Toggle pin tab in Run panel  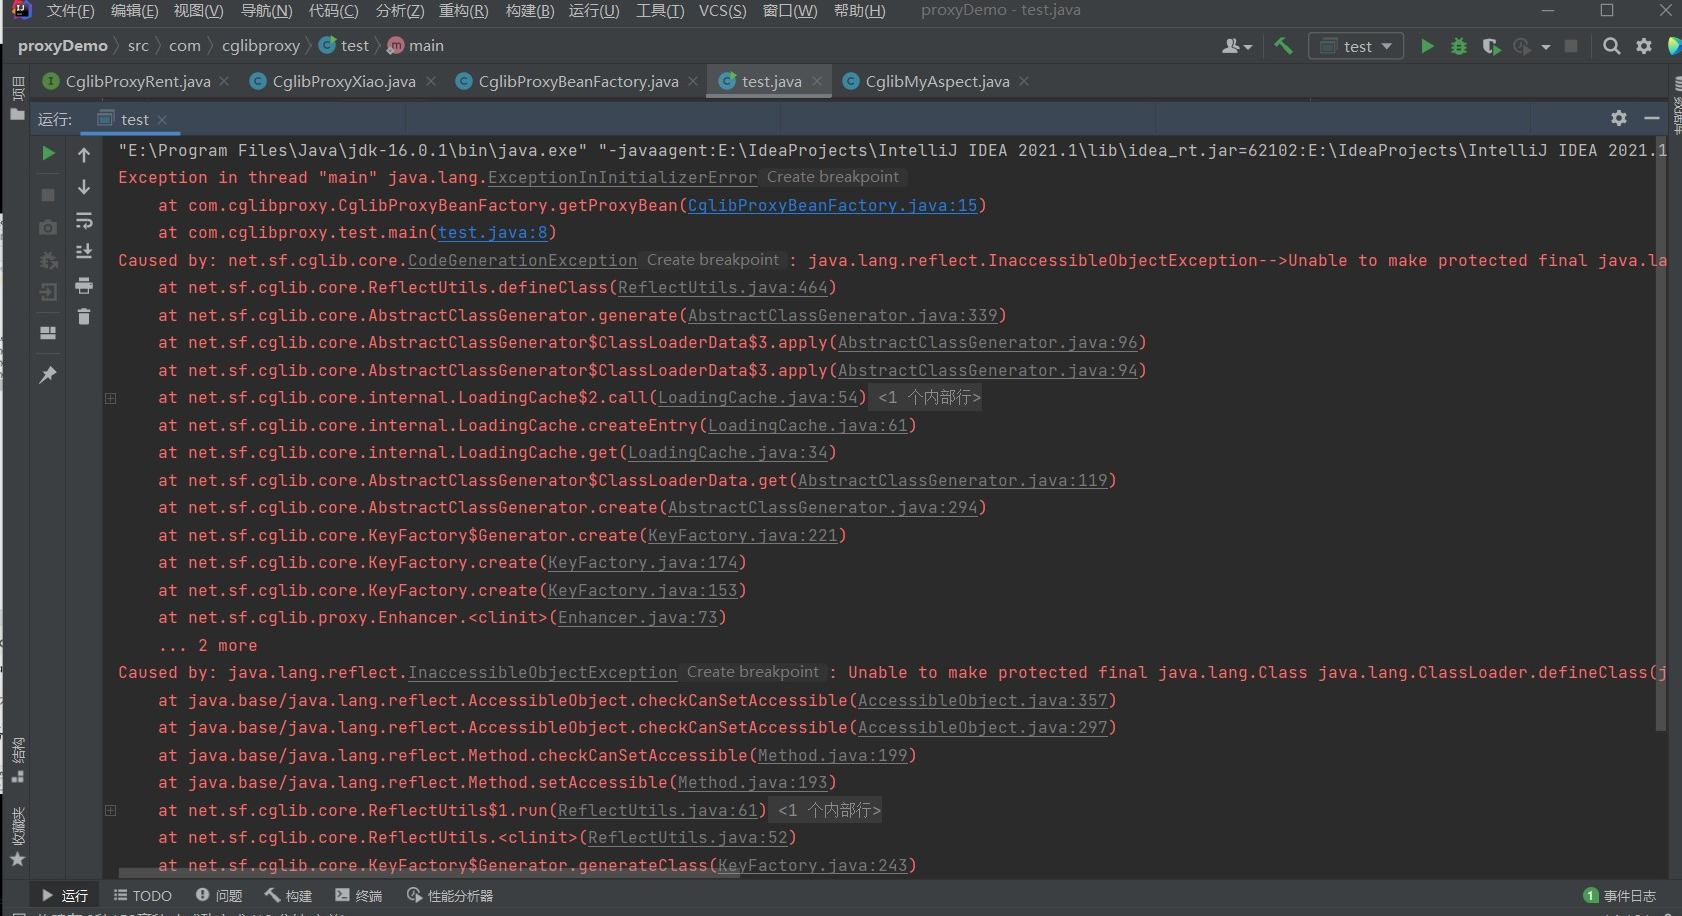coord(48,375)
